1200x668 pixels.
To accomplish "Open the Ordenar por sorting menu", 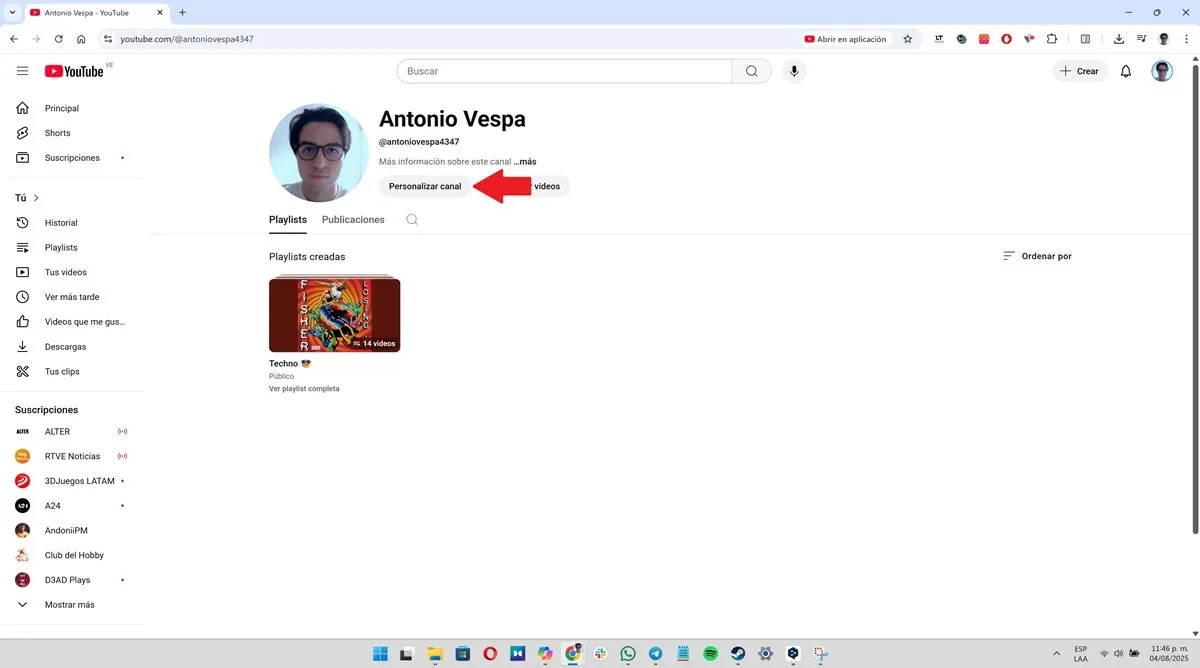I will (x=1037, y=256).
